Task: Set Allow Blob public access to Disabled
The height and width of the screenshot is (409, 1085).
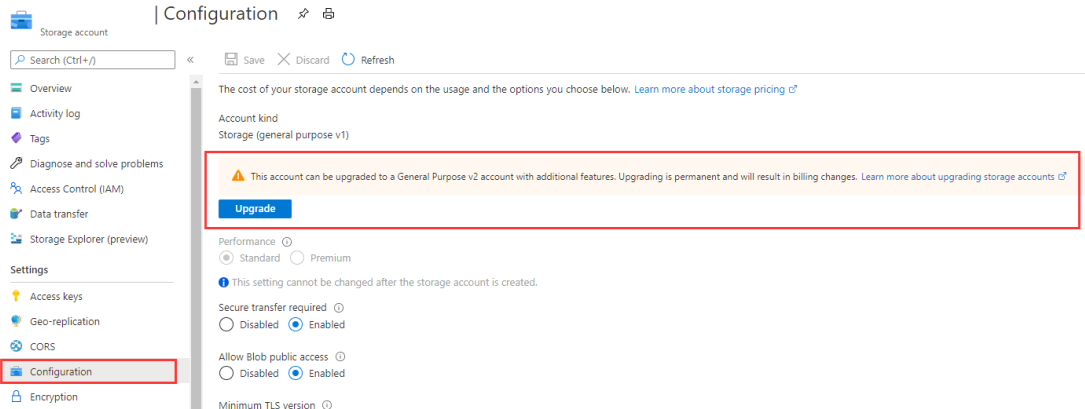Action: 227,374
